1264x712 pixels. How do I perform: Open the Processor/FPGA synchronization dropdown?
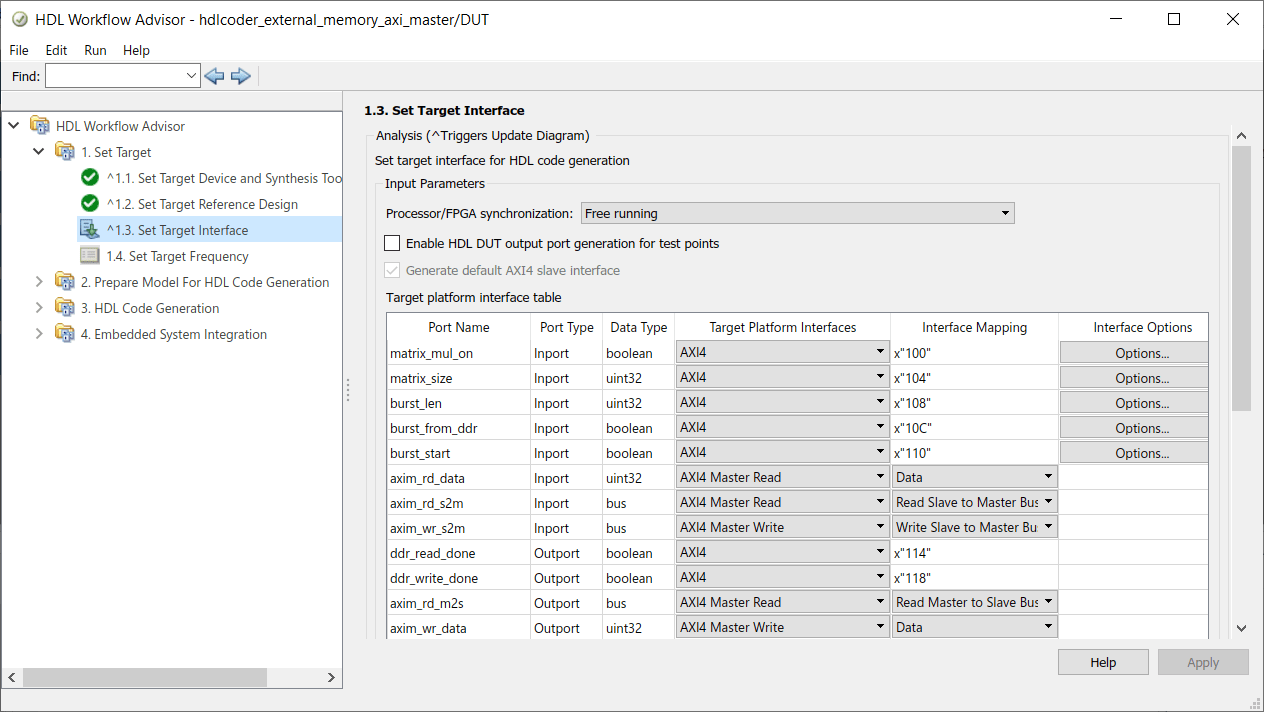pyautogui.click(x=1003, y=213)
